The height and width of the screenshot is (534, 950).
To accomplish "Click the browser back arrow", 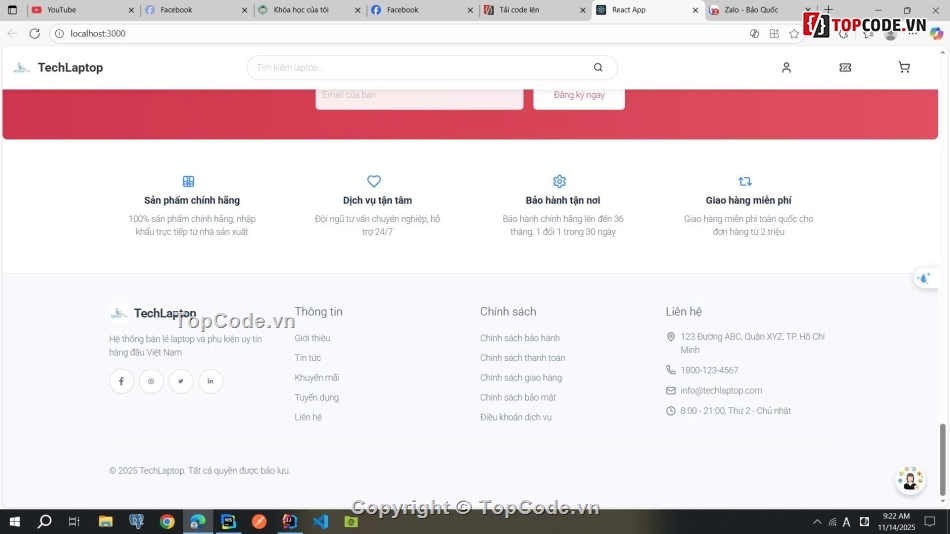I will 12,33.
